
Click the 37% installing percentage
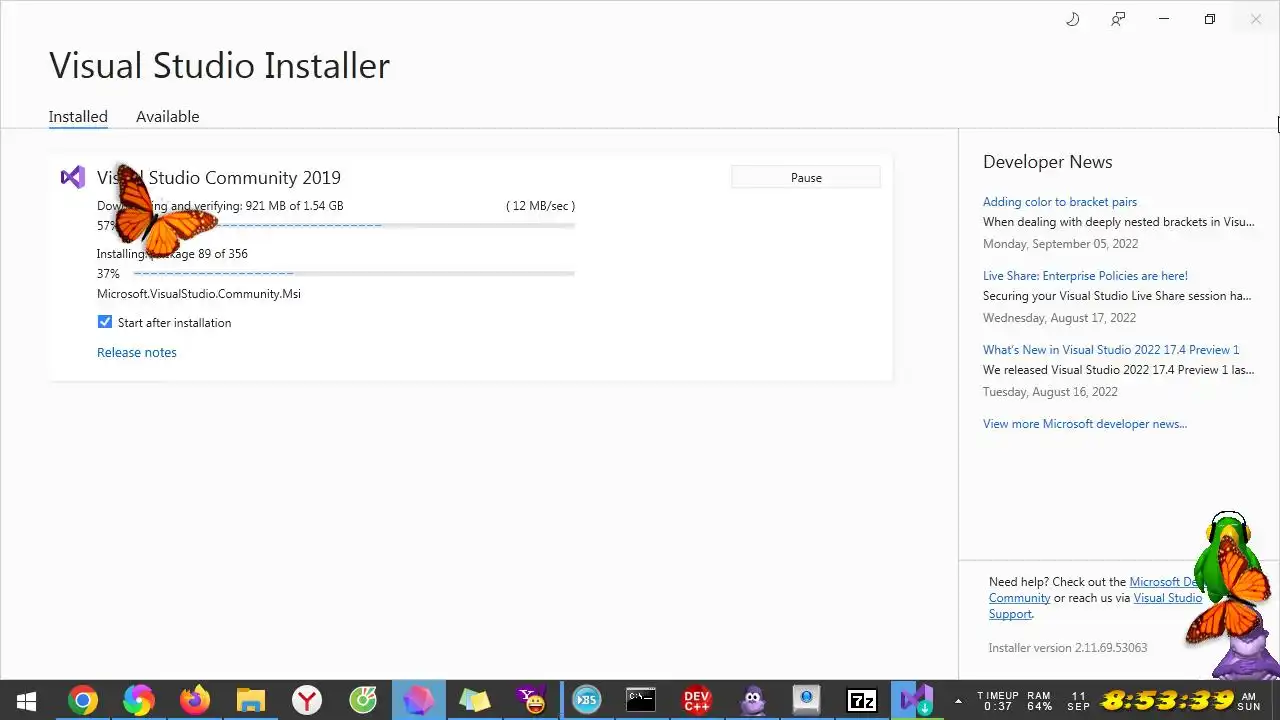(108, 274)
